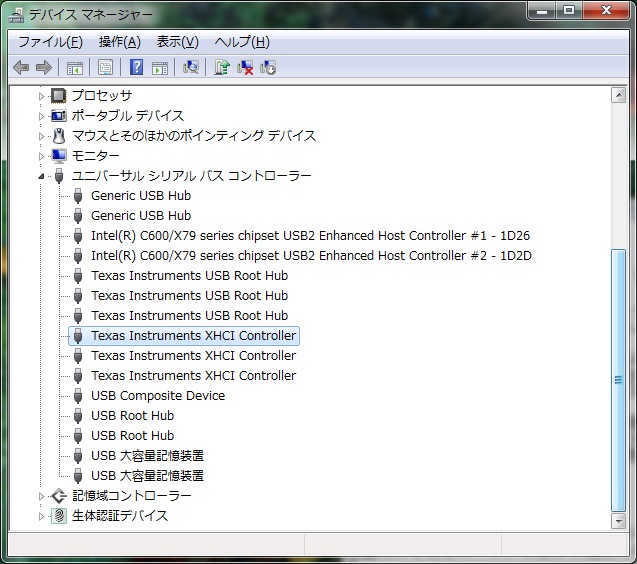Expand マウスとそのほかのポインティング デバイス node

[x=41, y=136]
